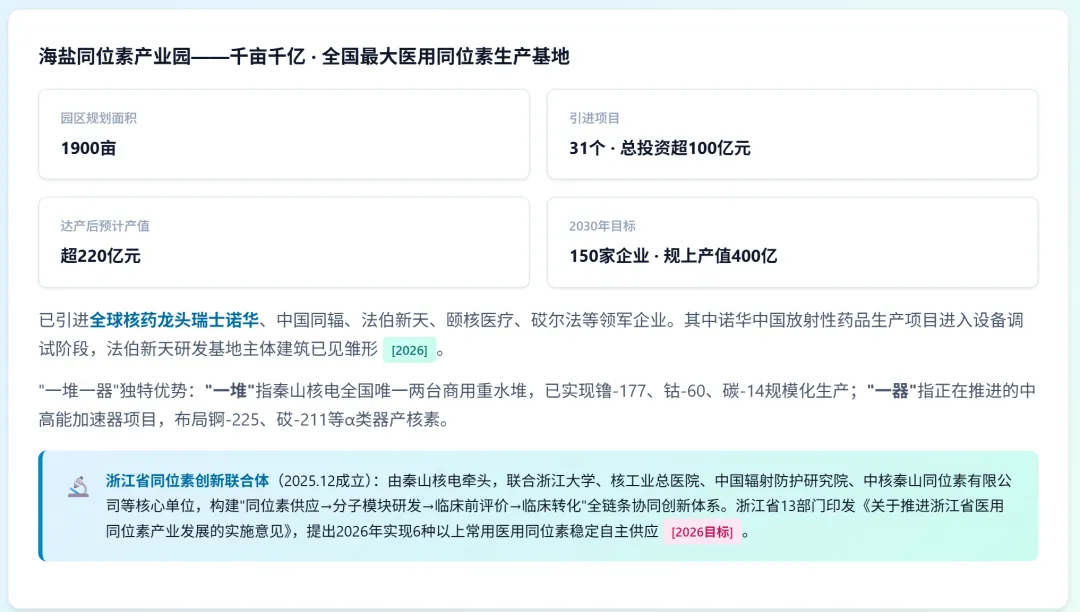Click the 引进项目 card label
The width and height of the screenshot is (1080, 612).
pyautogui.click(x=594, y=118)
